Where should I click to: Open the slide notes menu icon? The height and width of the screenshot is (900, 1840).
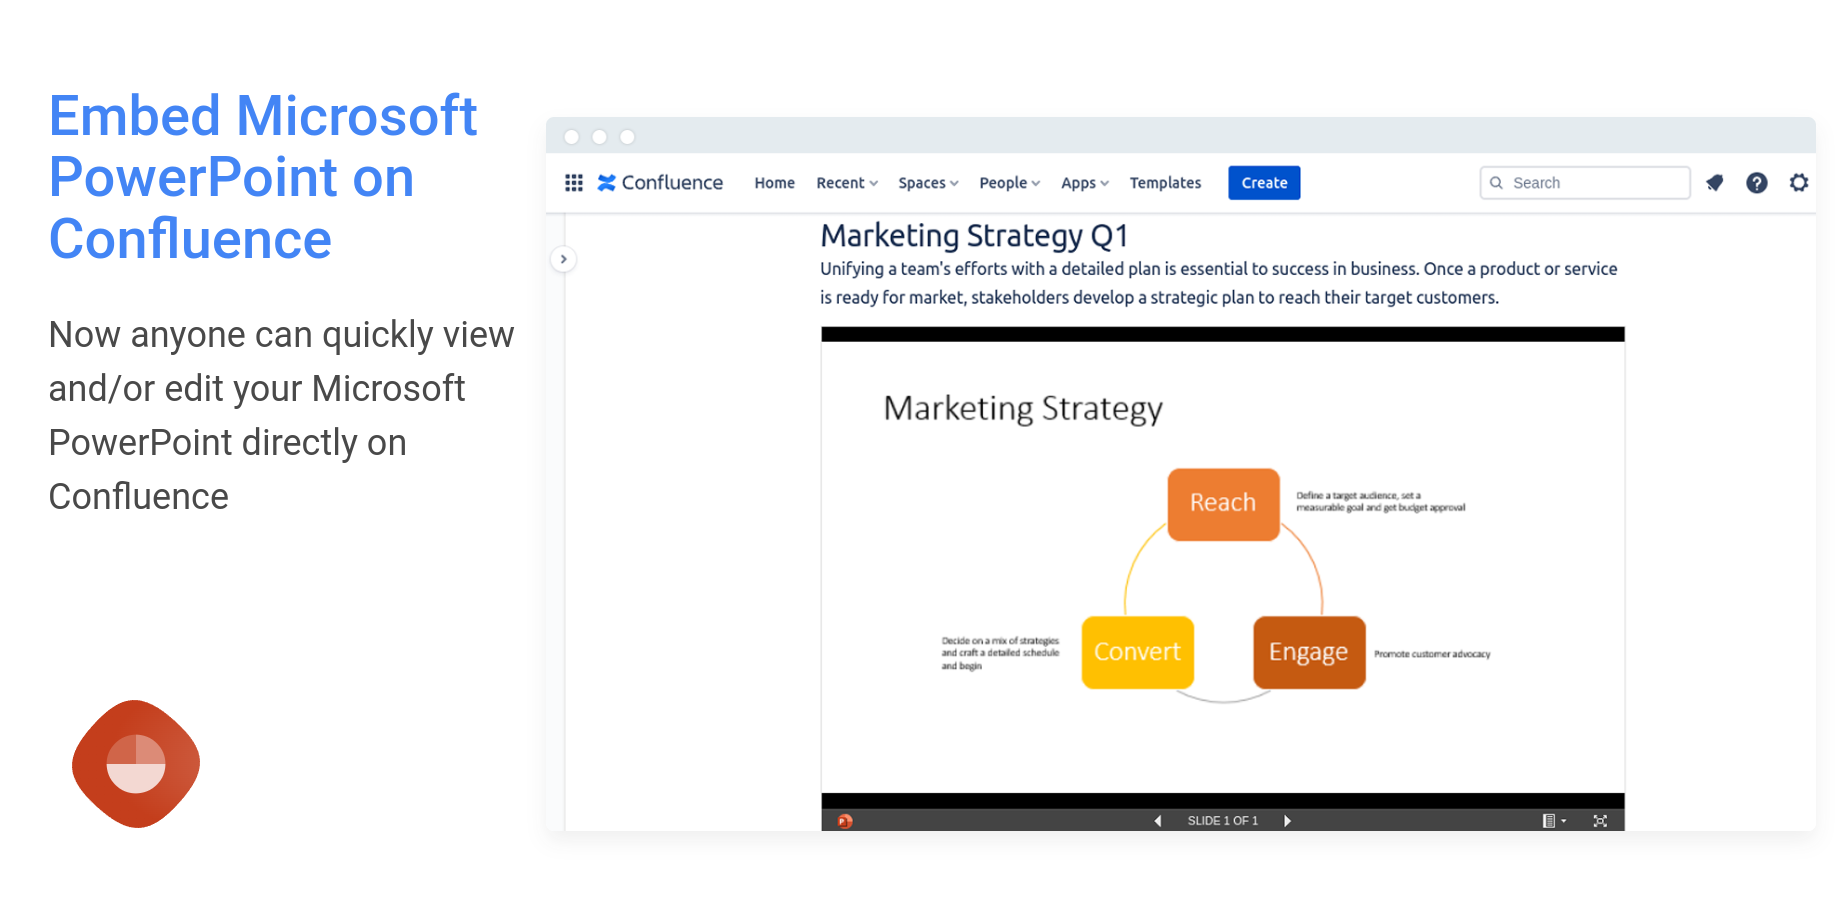pos(1553,821)
